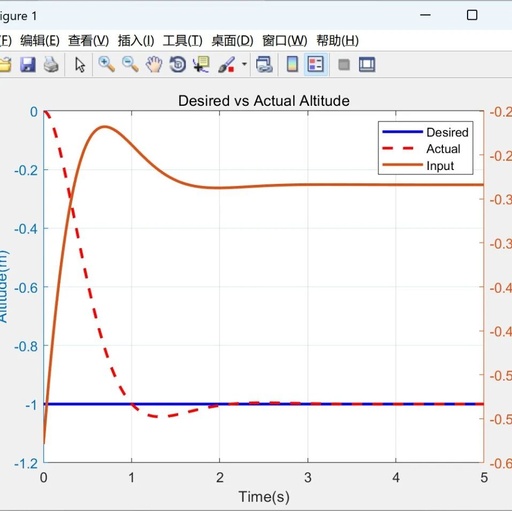512x511 pixels.
Task: Select the Pan hand tool
Action: pyautogui.click(x=154, y=64)
